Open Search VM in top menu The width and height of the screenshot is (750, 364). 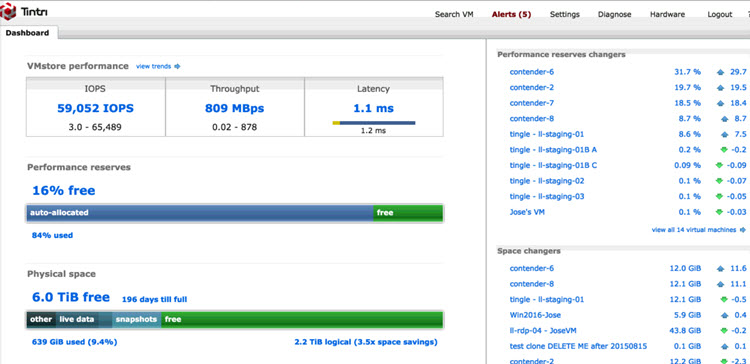454,14
